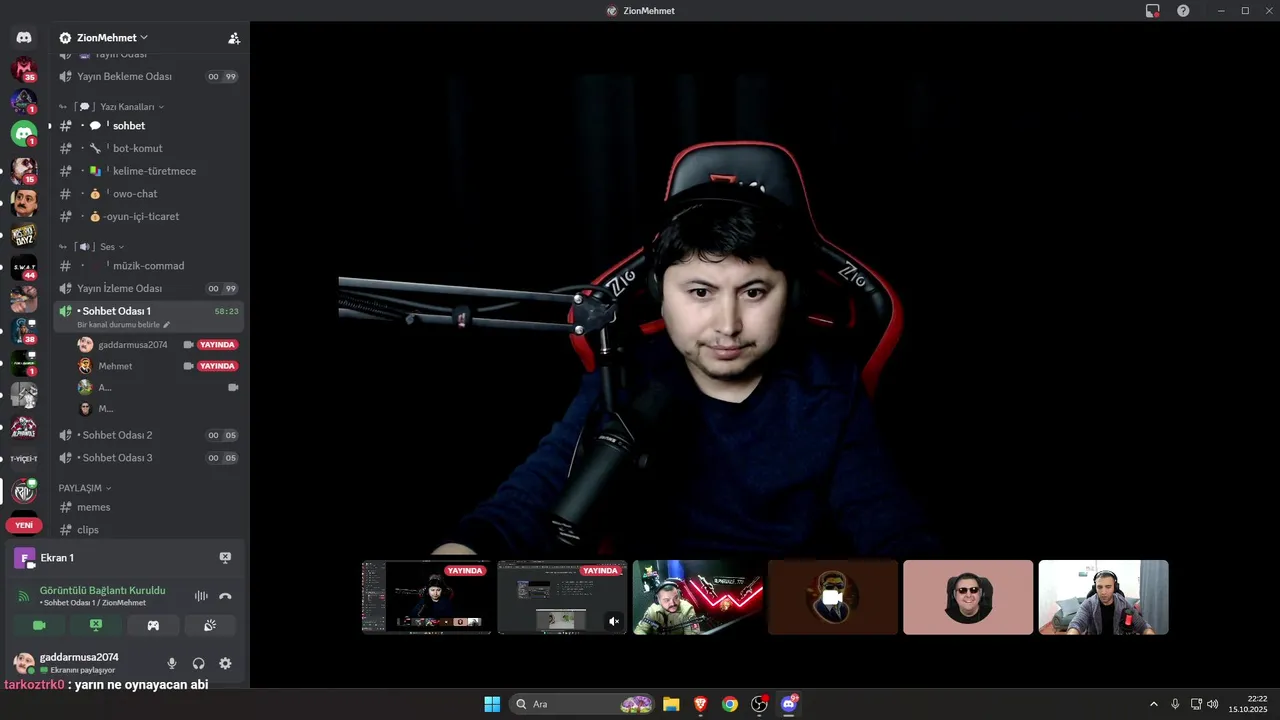
Task: Disconnect from the voice channel
Action: pyautogui.click(x=225, y=596)
